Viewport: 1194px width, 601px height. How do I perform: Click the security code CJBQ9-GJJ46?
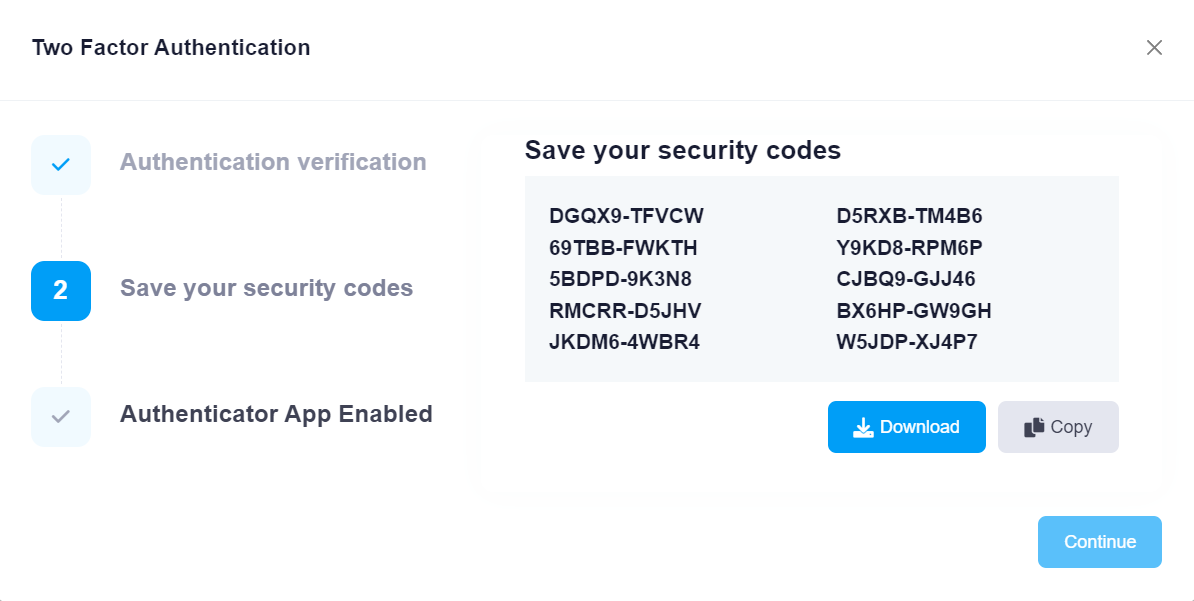tap(906, 279)
